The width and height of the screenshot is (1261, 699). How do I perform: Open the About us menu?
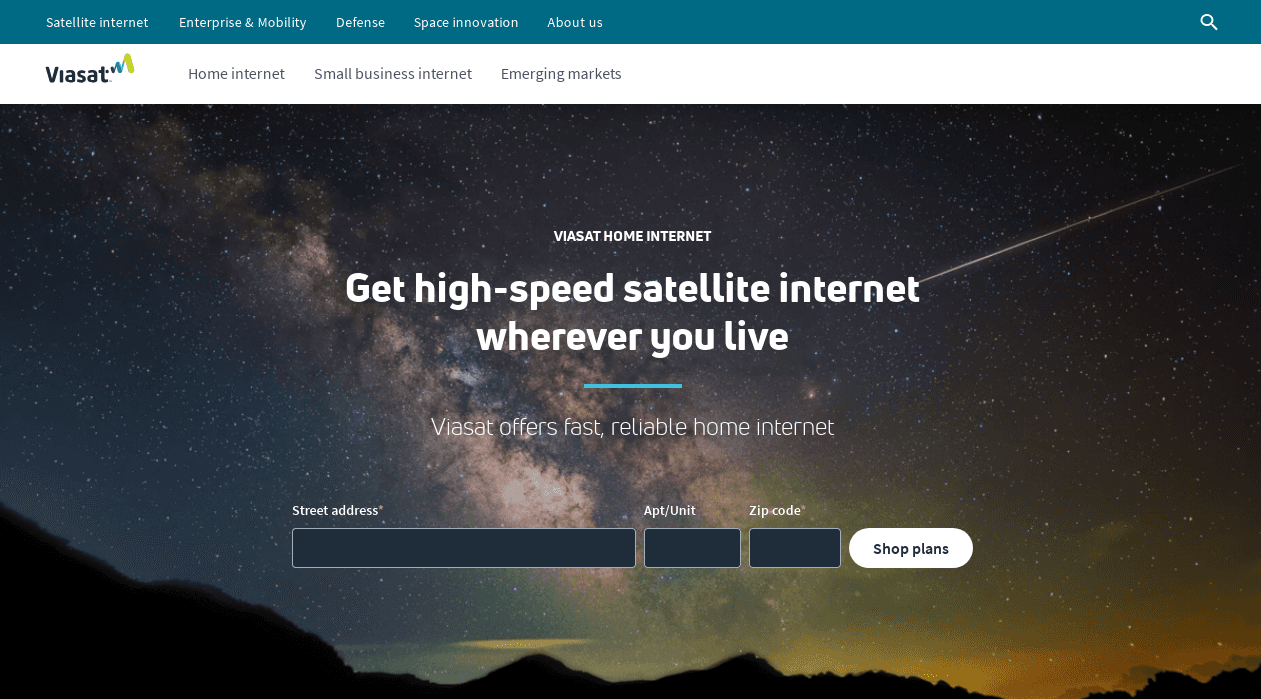[575, 22]
